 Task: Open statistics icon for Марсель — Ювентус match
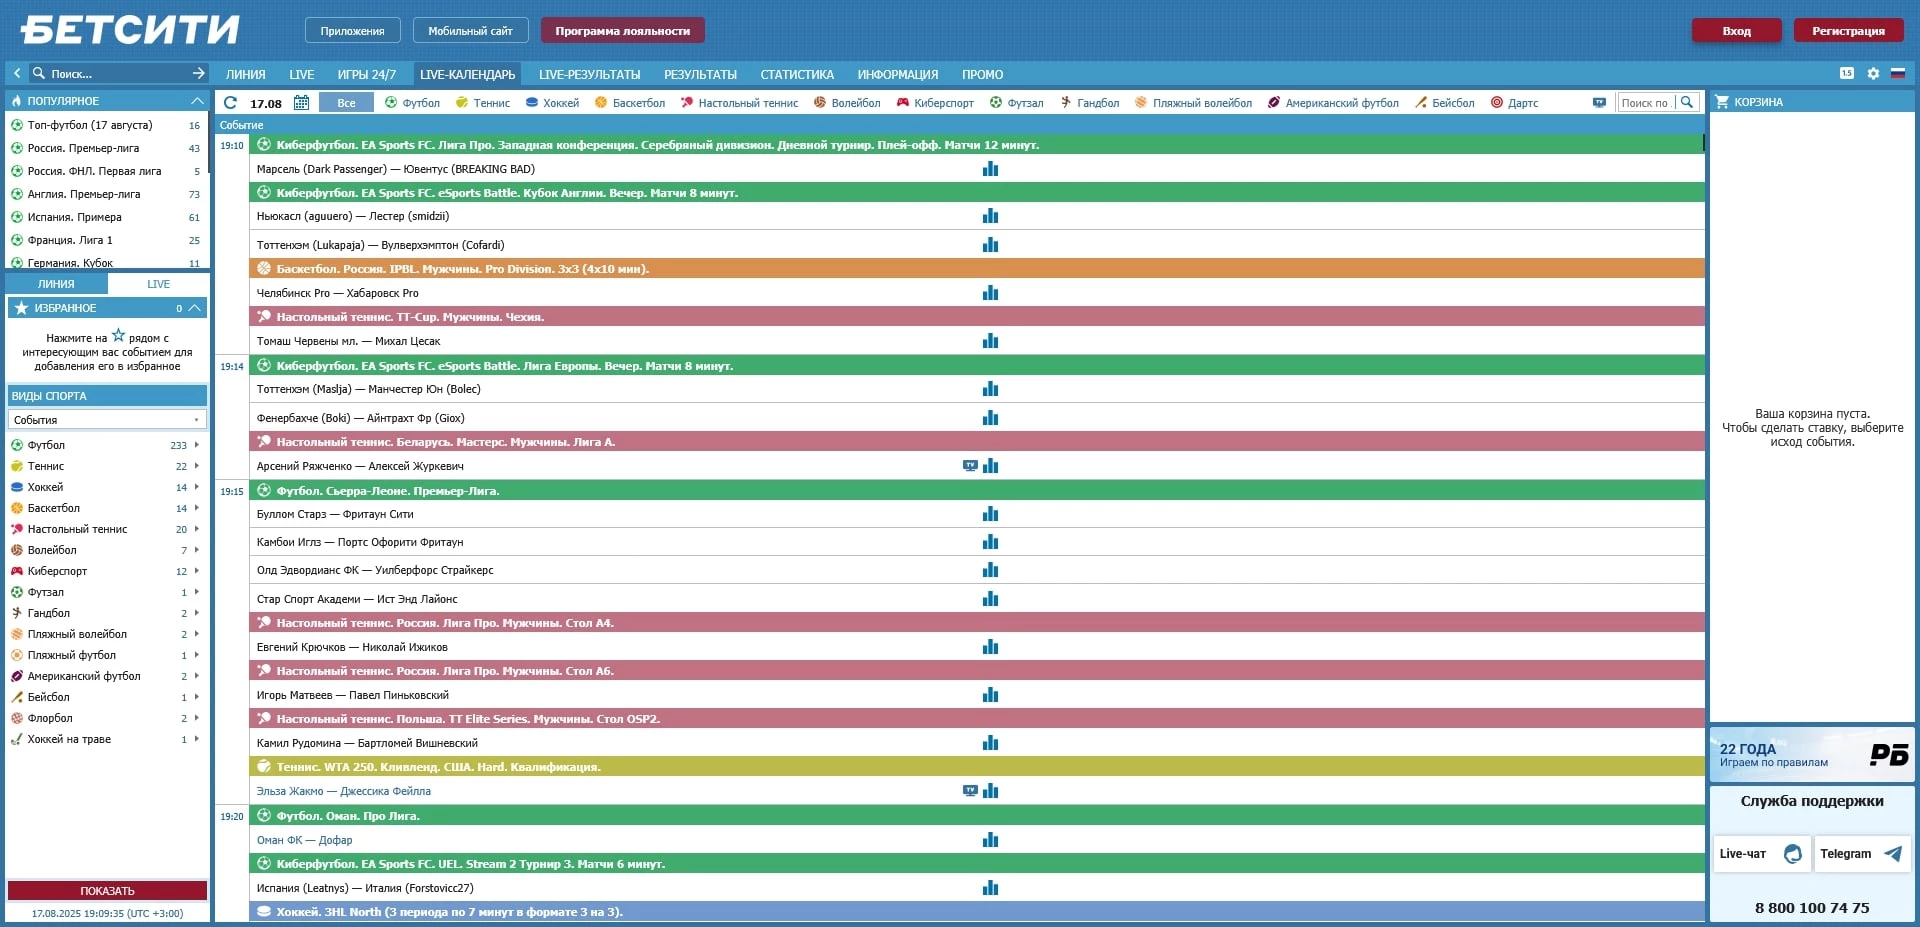[x=990, y=169]
